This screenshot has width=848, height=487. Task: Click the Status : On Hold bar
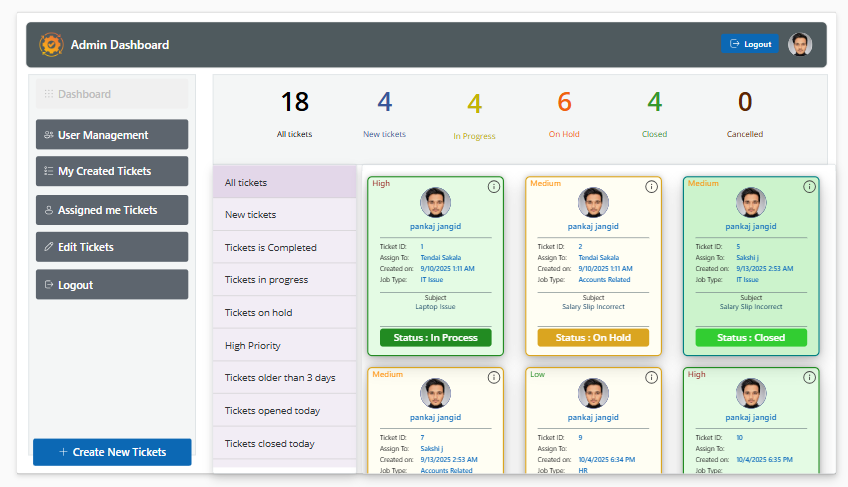coord(593,338)
